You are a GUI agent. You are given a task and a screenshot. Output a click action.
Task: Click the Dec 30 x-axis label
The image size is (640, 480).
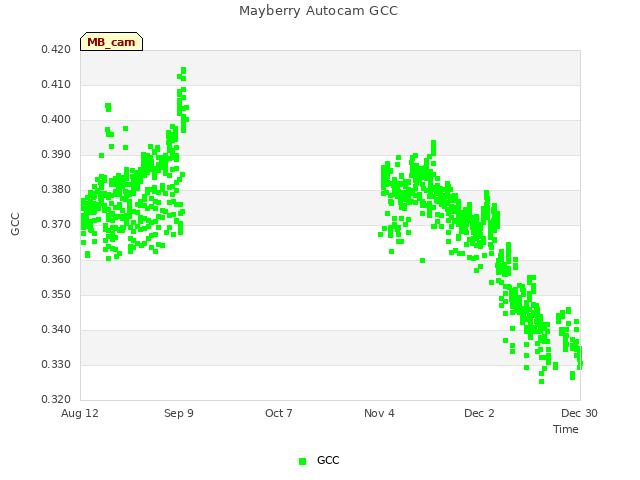tap(579, 413)
